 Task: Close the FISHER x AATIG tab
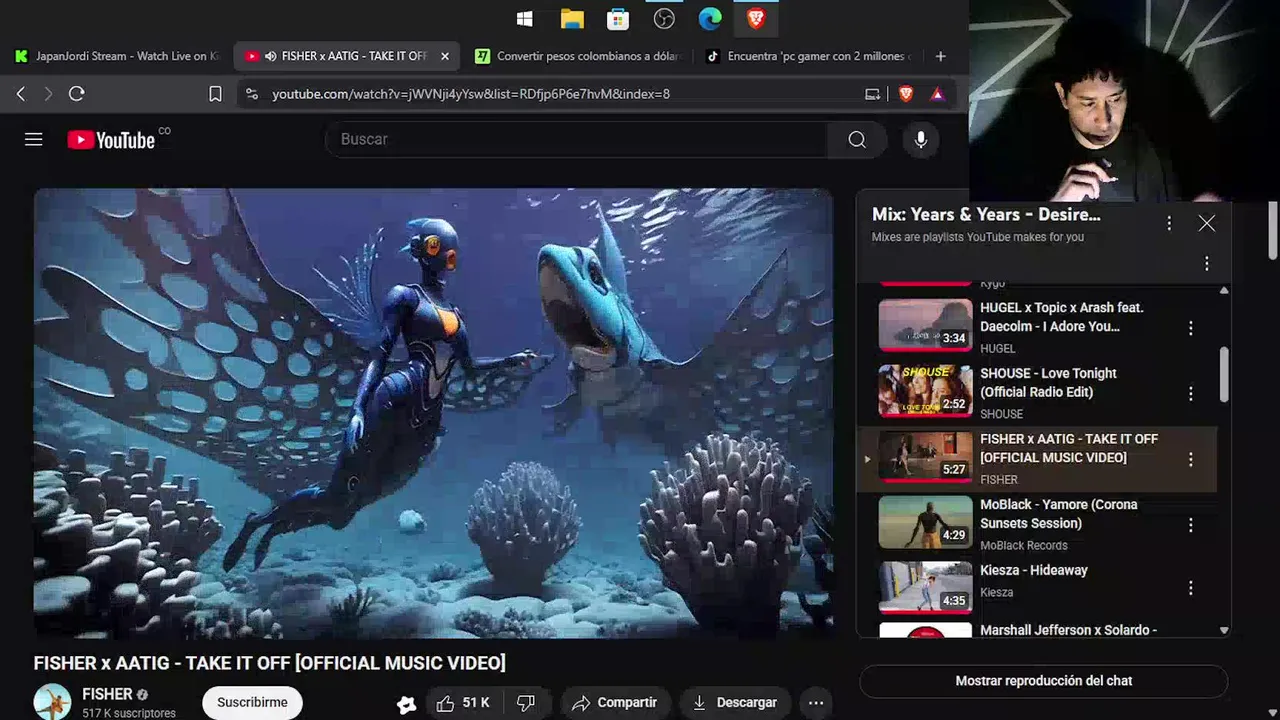click(445, 56)
